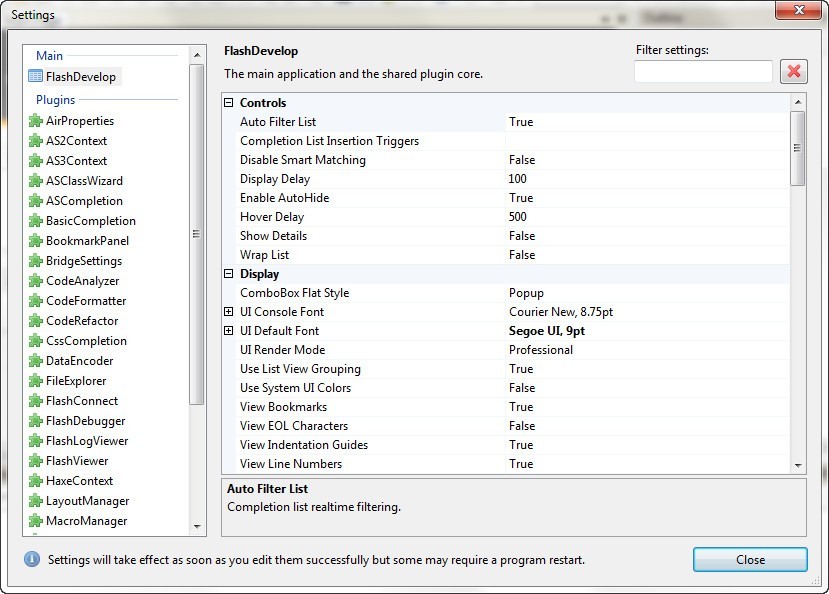Click the plugin list scrollbar thumb
The image size is (829, 594).
(196, 234)
